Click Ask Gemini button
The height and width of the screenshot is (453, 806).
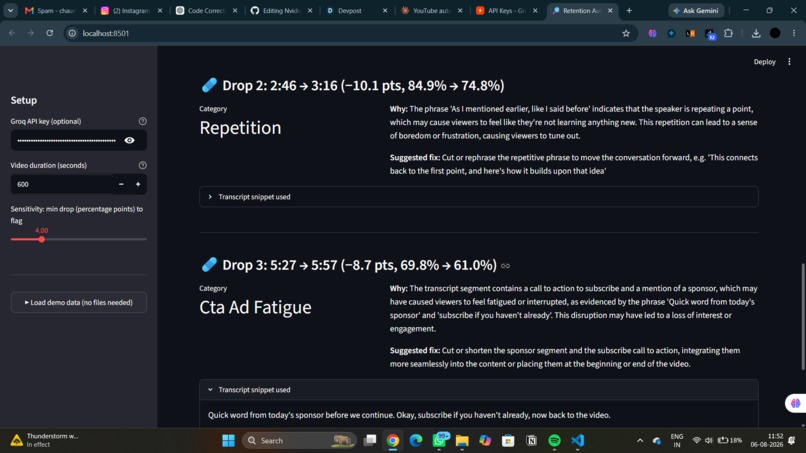[x=696, y=10]
